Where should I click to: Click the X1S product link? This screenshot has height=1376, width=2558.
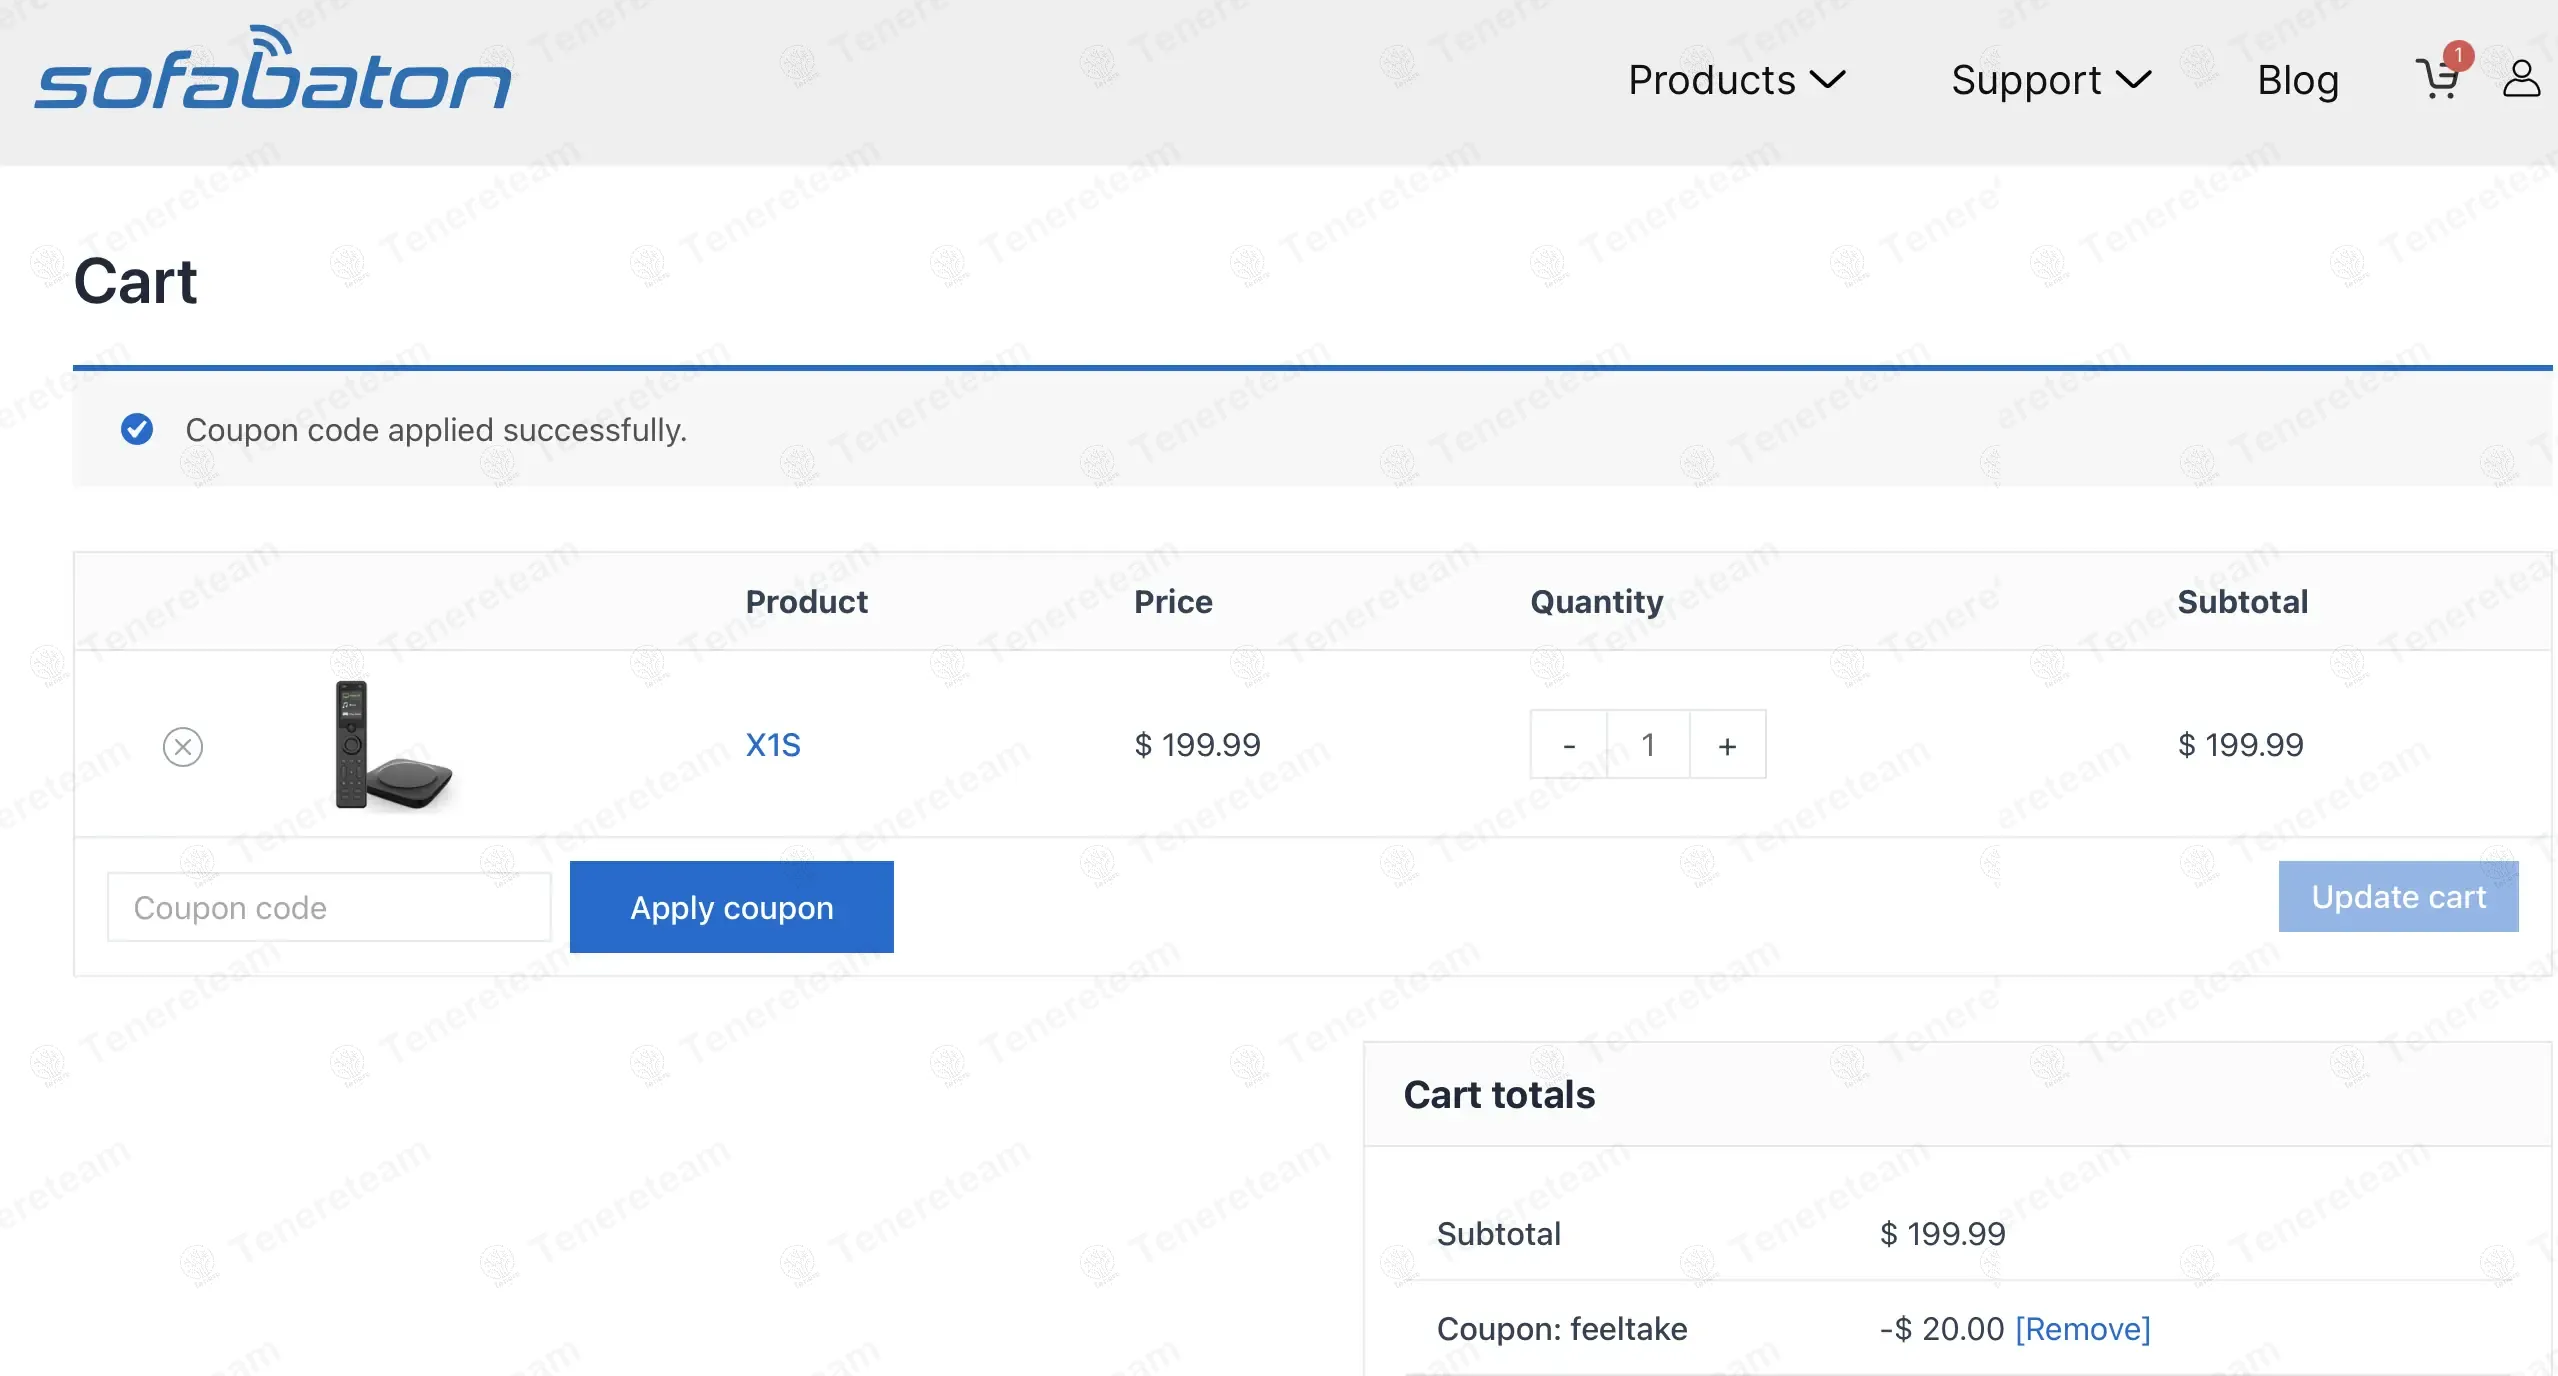[x=773, y=745]
